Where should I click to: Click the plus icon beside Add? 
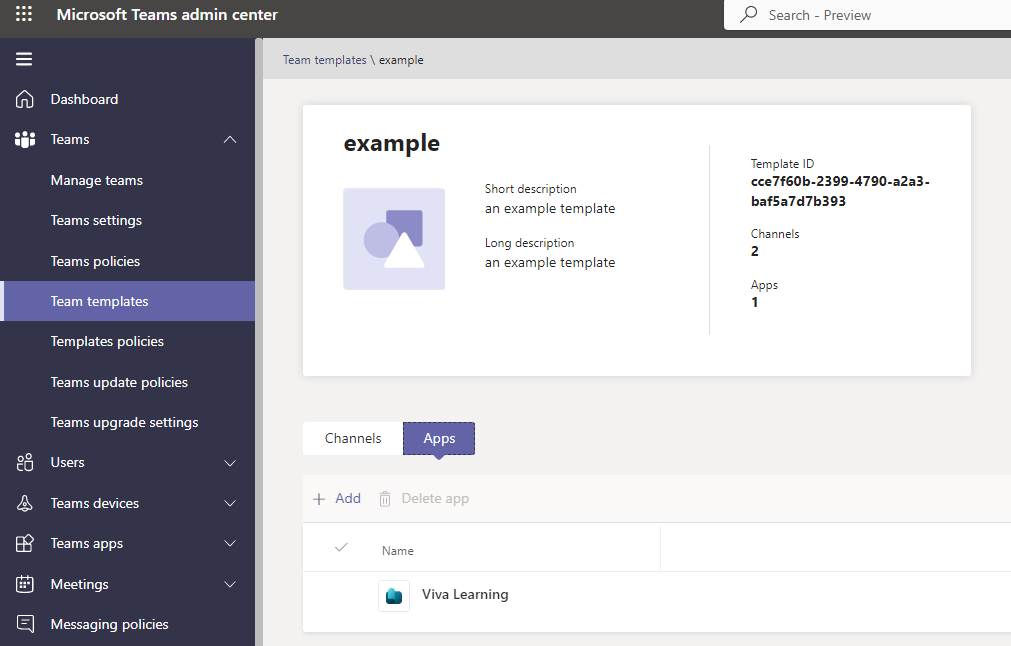point(319,498)
